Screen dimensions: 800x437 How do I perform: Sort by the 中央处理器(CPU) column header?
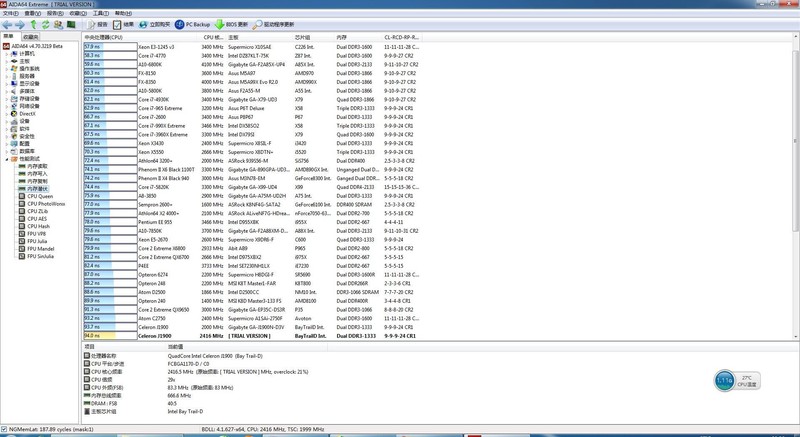coord(140,38)
